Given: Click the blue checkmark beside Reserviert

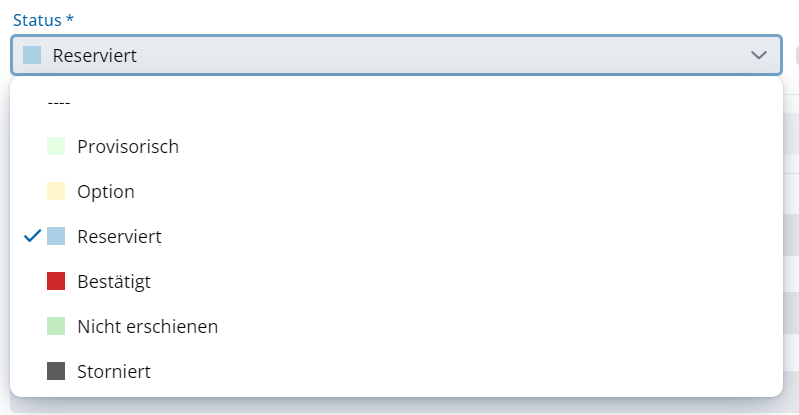Looking at the screenshot, I should 32,236.
